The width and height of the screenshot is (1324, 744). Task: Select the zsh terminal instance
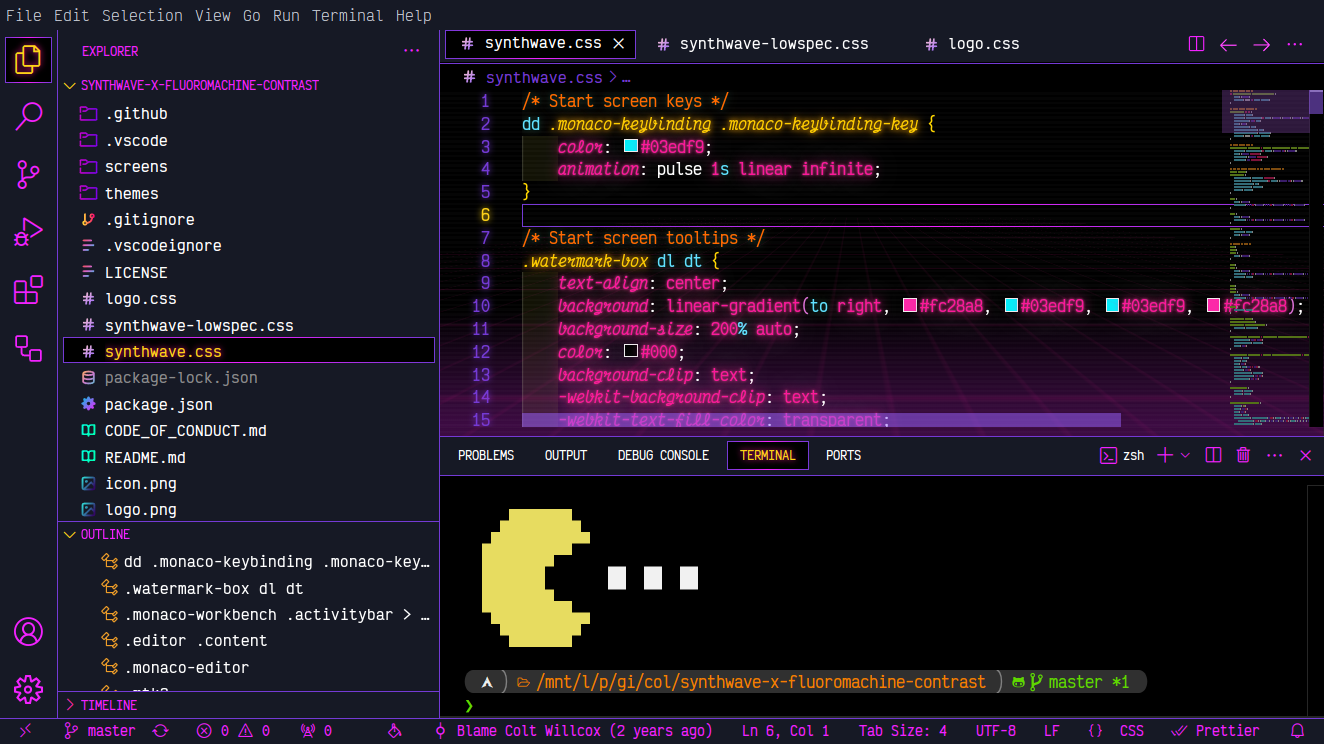click(x=1122, y=455)
